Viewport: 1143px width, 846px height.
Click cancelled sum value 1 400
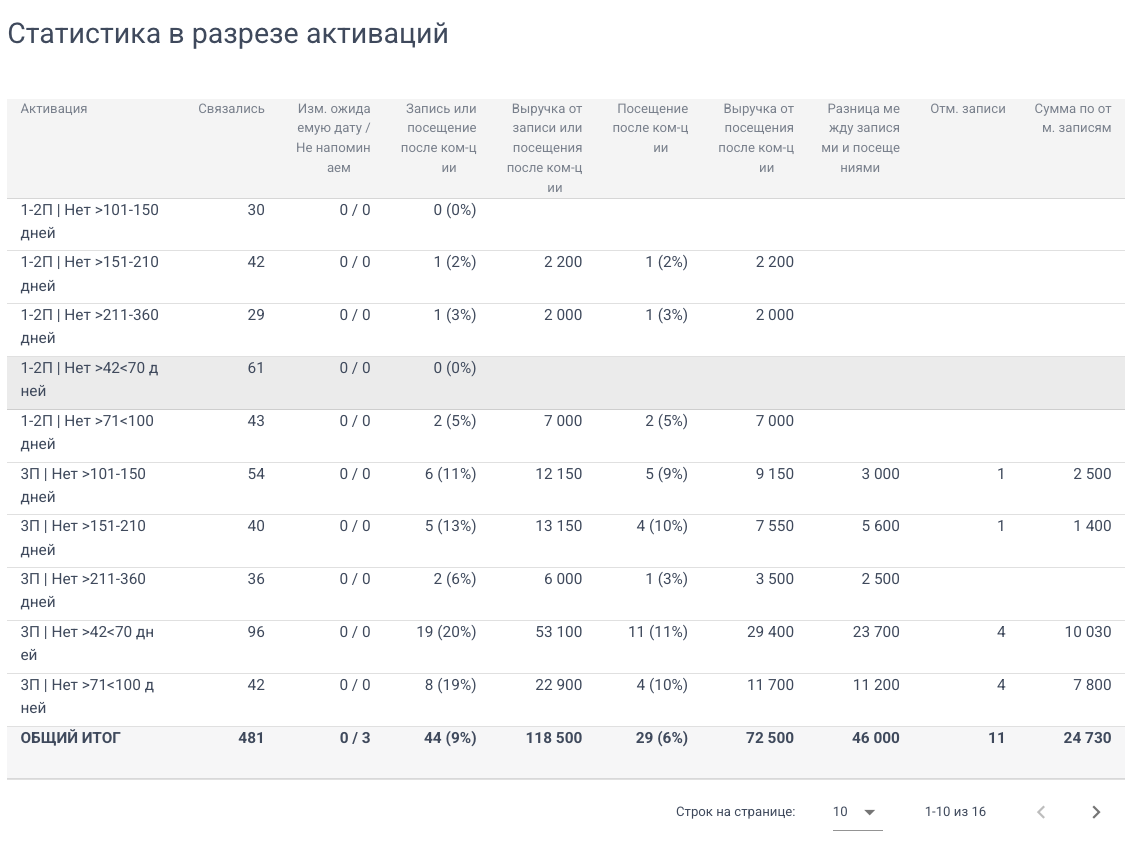tap(1092, 526)
